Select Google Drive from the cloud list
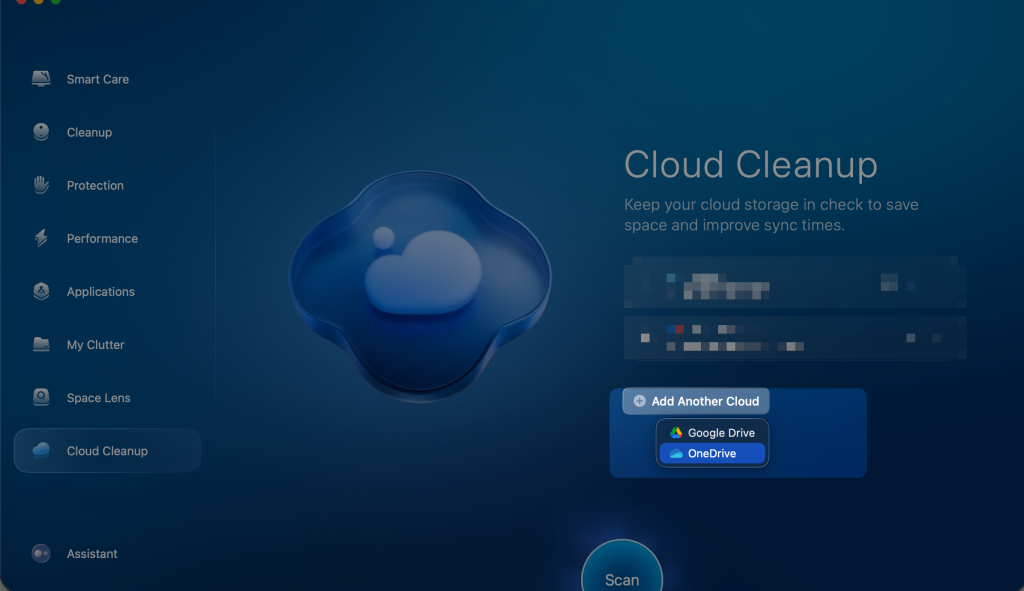This screenshot has height=591, width=1024. (x=712, y=432)
